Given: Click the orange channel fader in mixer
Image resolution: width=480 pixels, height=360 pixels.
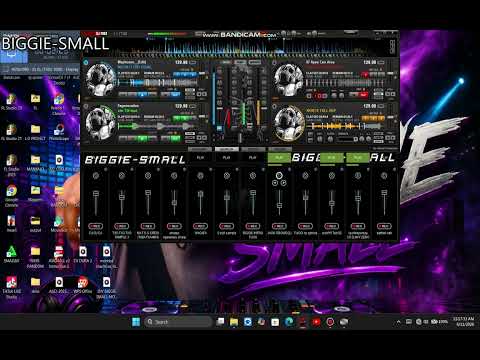Looking at the screenshot, I should pos(258,113).
